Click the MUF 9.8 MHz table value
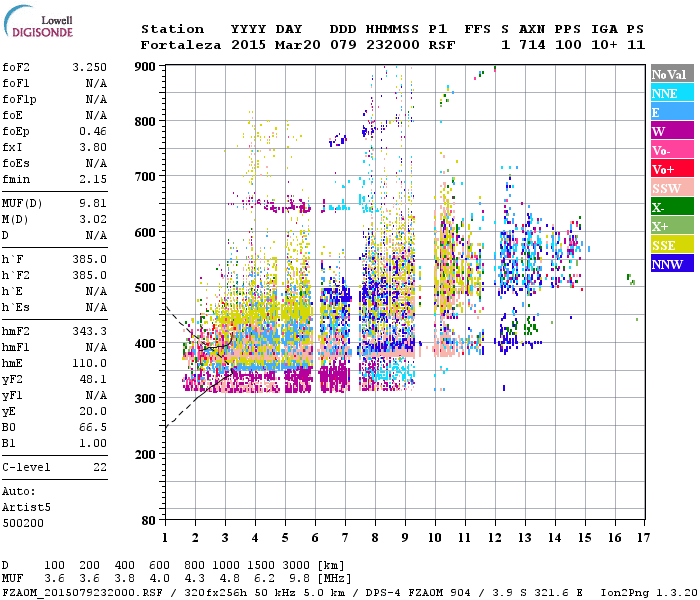Image resolution: width=700 pixels, height=600 pixels. click(300, 579)
